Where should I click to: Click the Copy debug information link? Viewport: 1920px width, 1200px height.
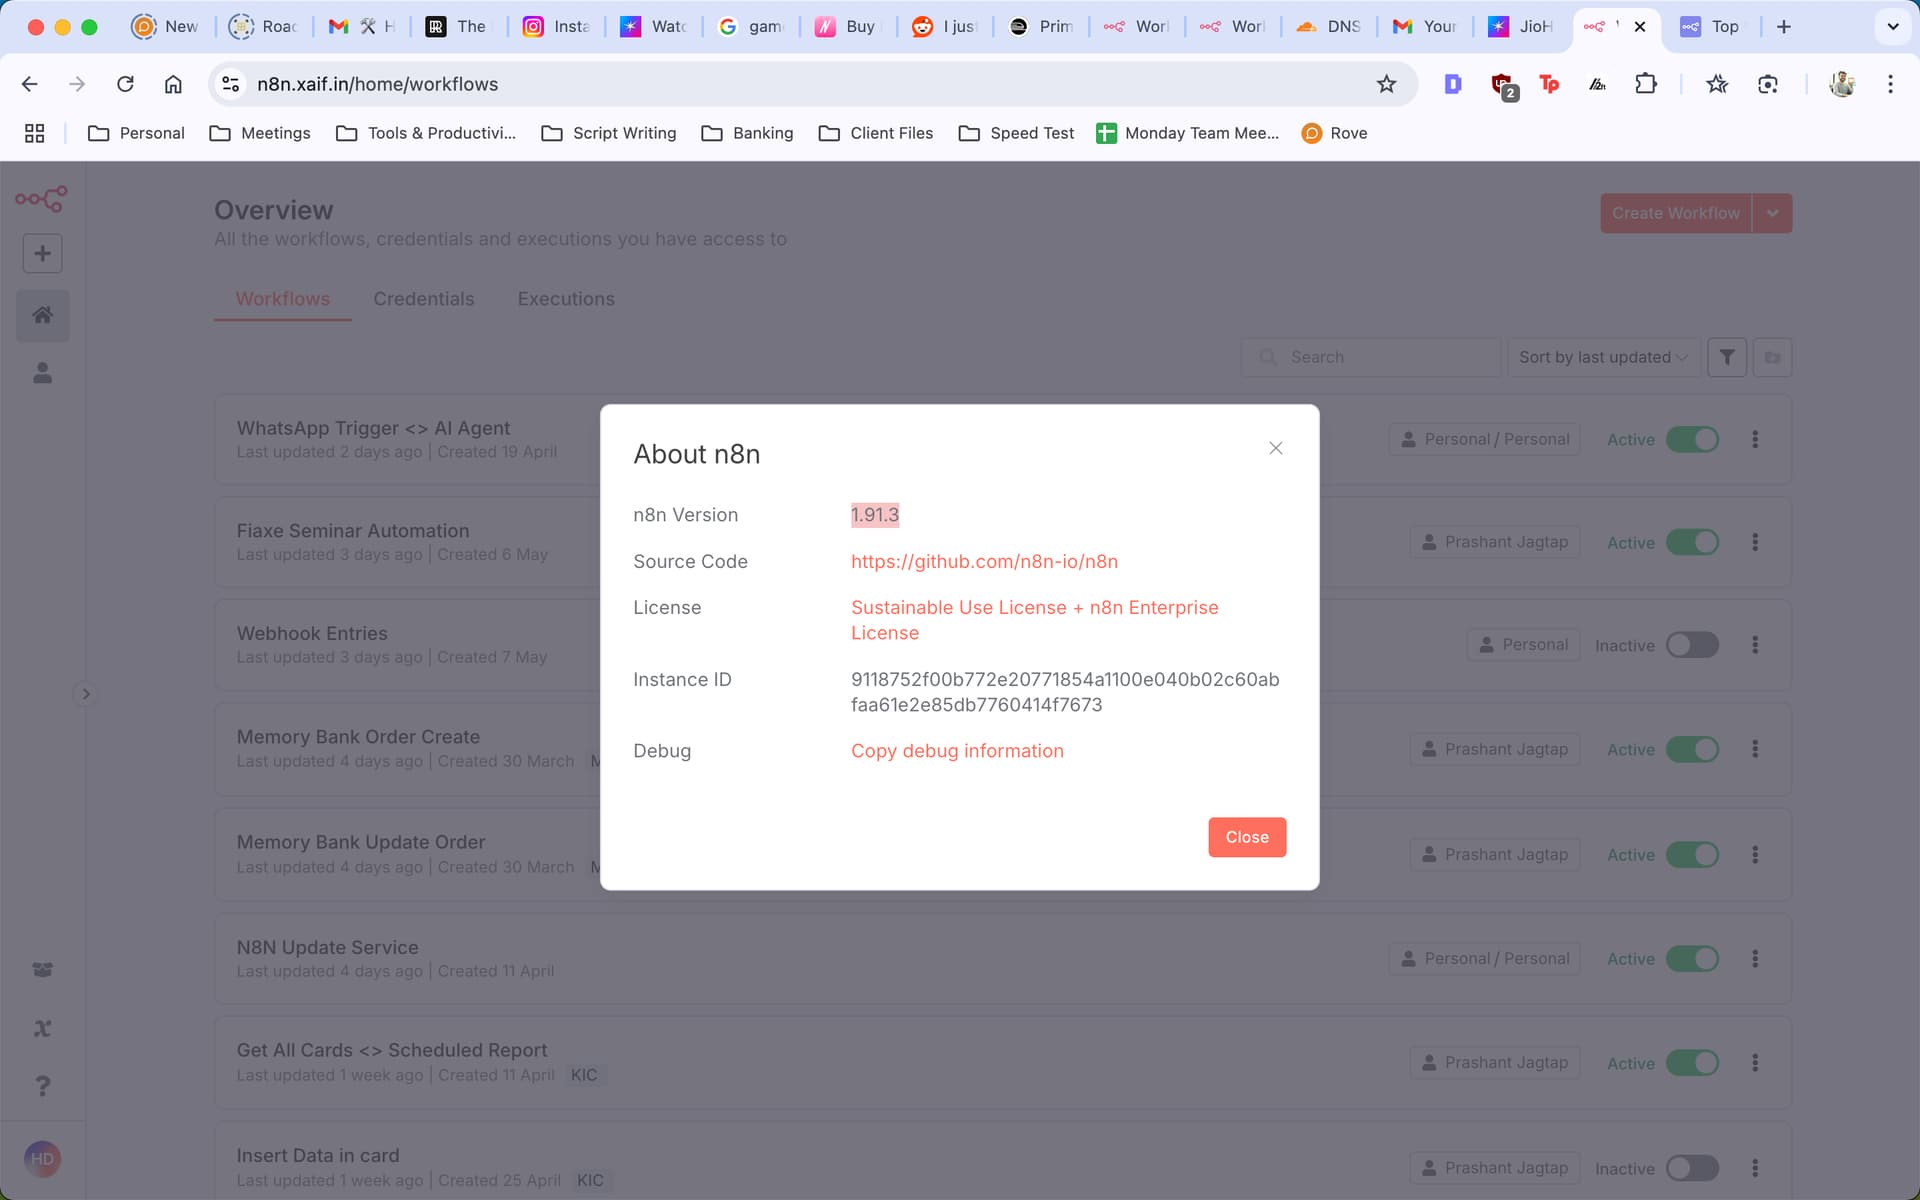(957, 751)
